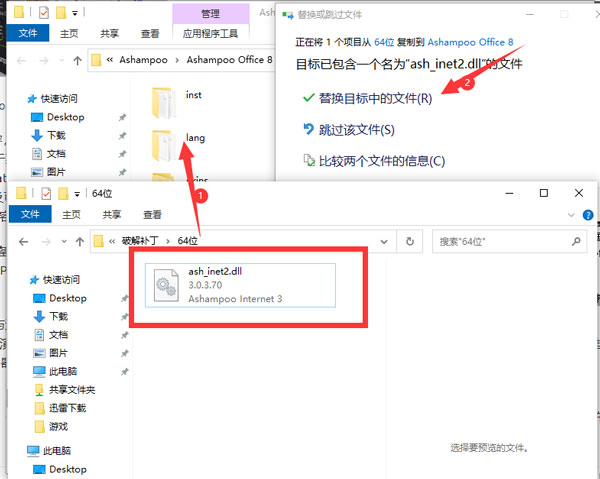Select the lang folder
This screenshot has height=479, width=600.
pos(178,145)
